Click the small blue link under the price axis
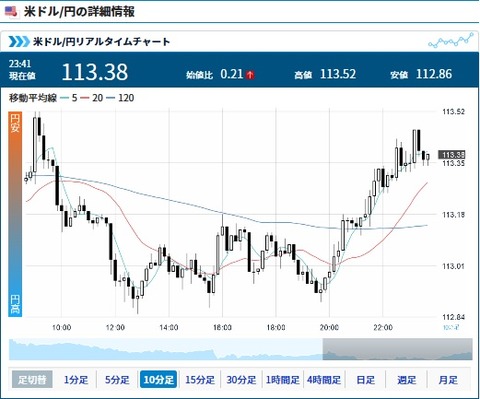 [x=451, y=327]
